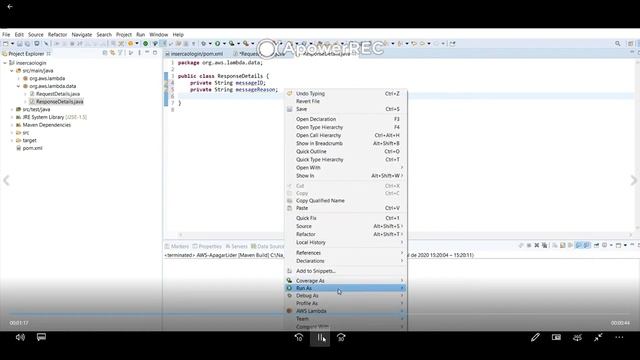The width and height of the screenshot is (640, 360).
Task: Open the File menu
Action: click(6, 35)
